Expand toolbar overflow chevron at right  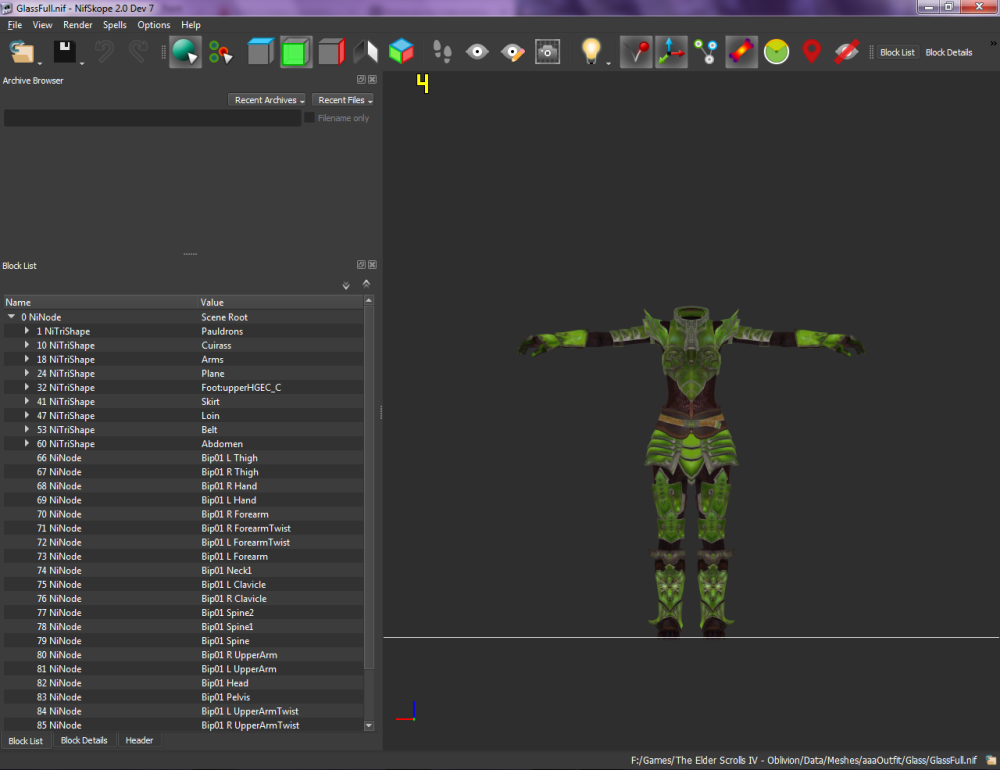coord(993,43)
